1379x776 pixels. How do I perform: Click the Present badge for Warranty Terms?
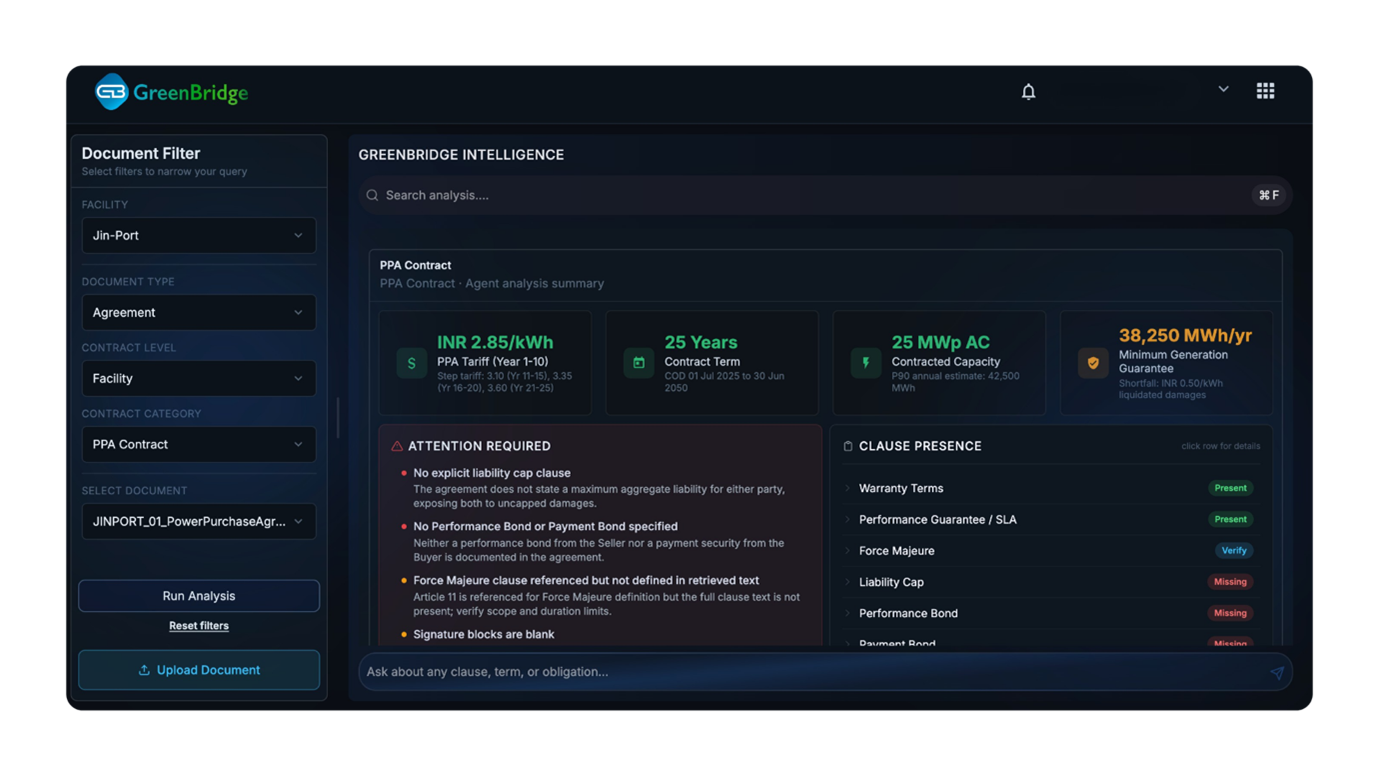point(1230,488)
